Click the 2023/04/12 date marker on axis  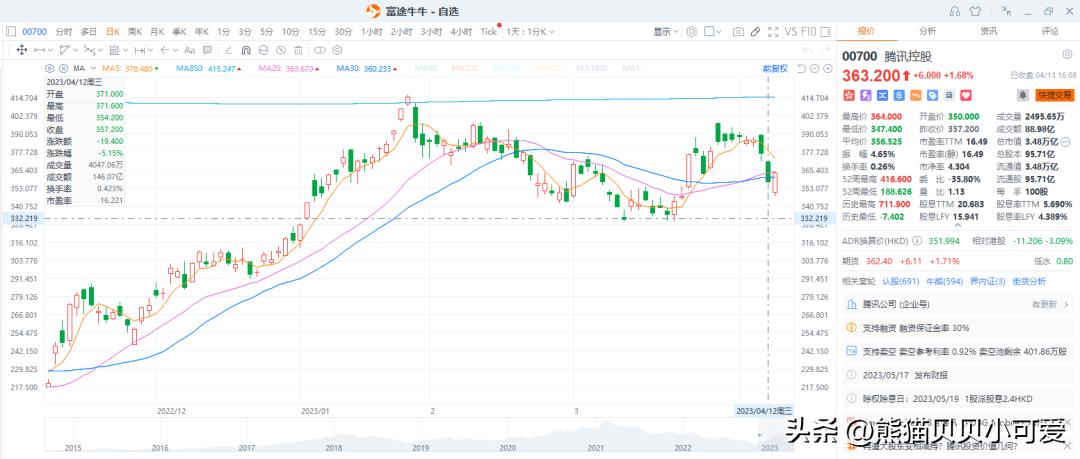coord(765,410)
